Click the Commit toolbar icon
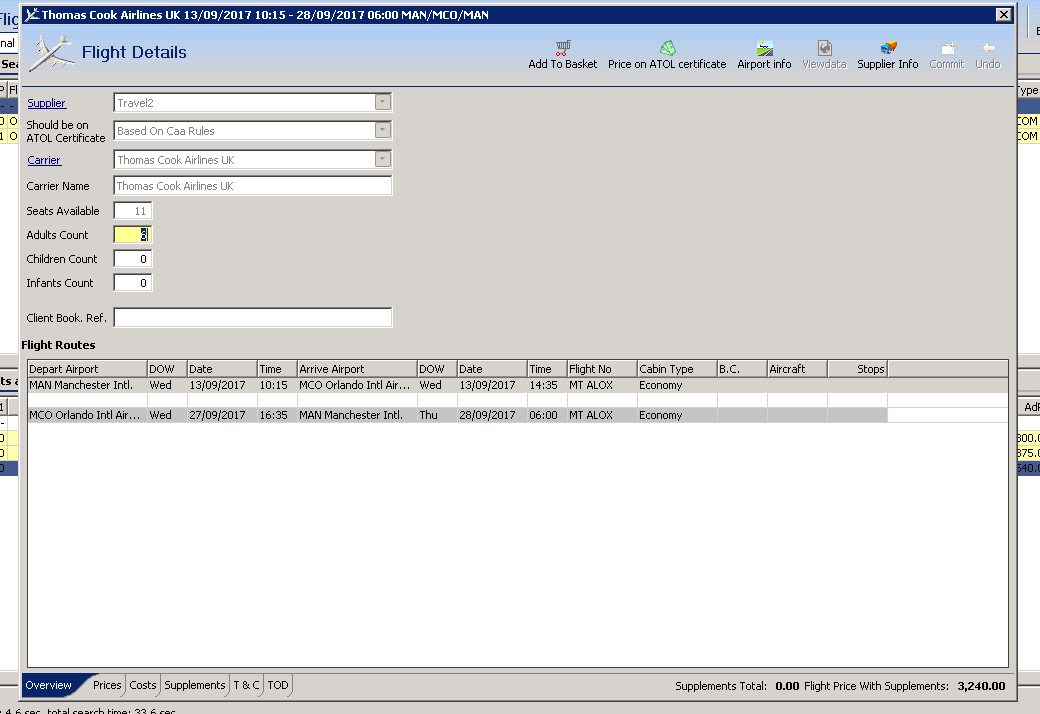Image resolution: width=1040 pixels, height=714 pixels. tap(947, 48)
